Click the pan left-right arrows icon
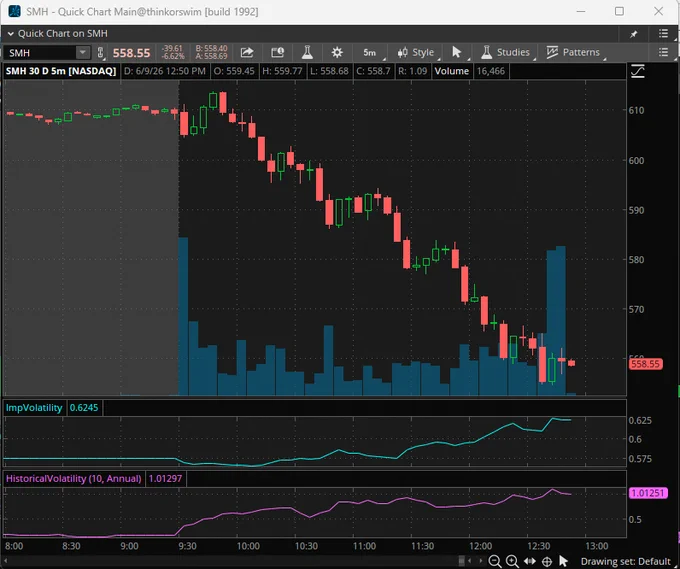680x569 pixels. pos(530,561)
